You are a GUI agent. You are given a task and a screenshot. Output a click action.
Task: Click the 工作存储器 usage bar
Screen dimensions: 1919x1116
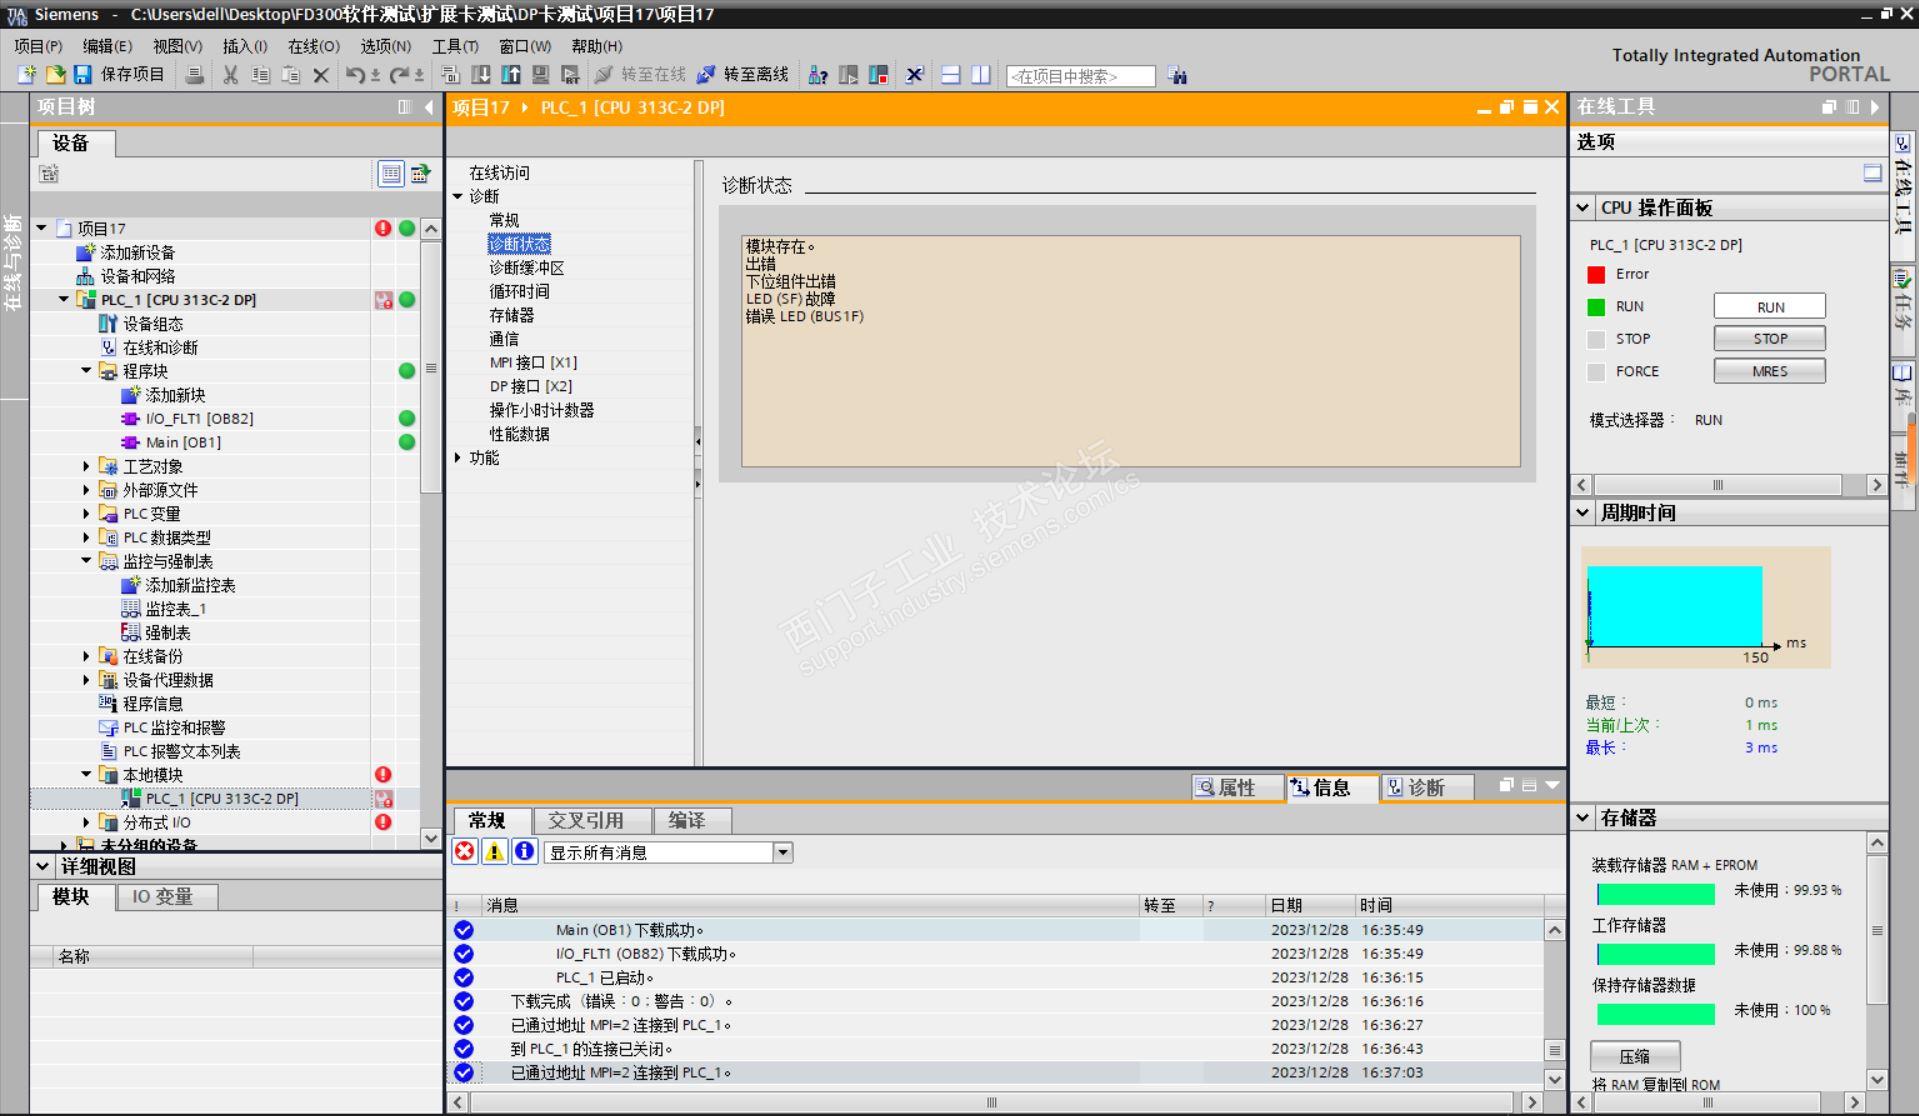(1656, 954)
